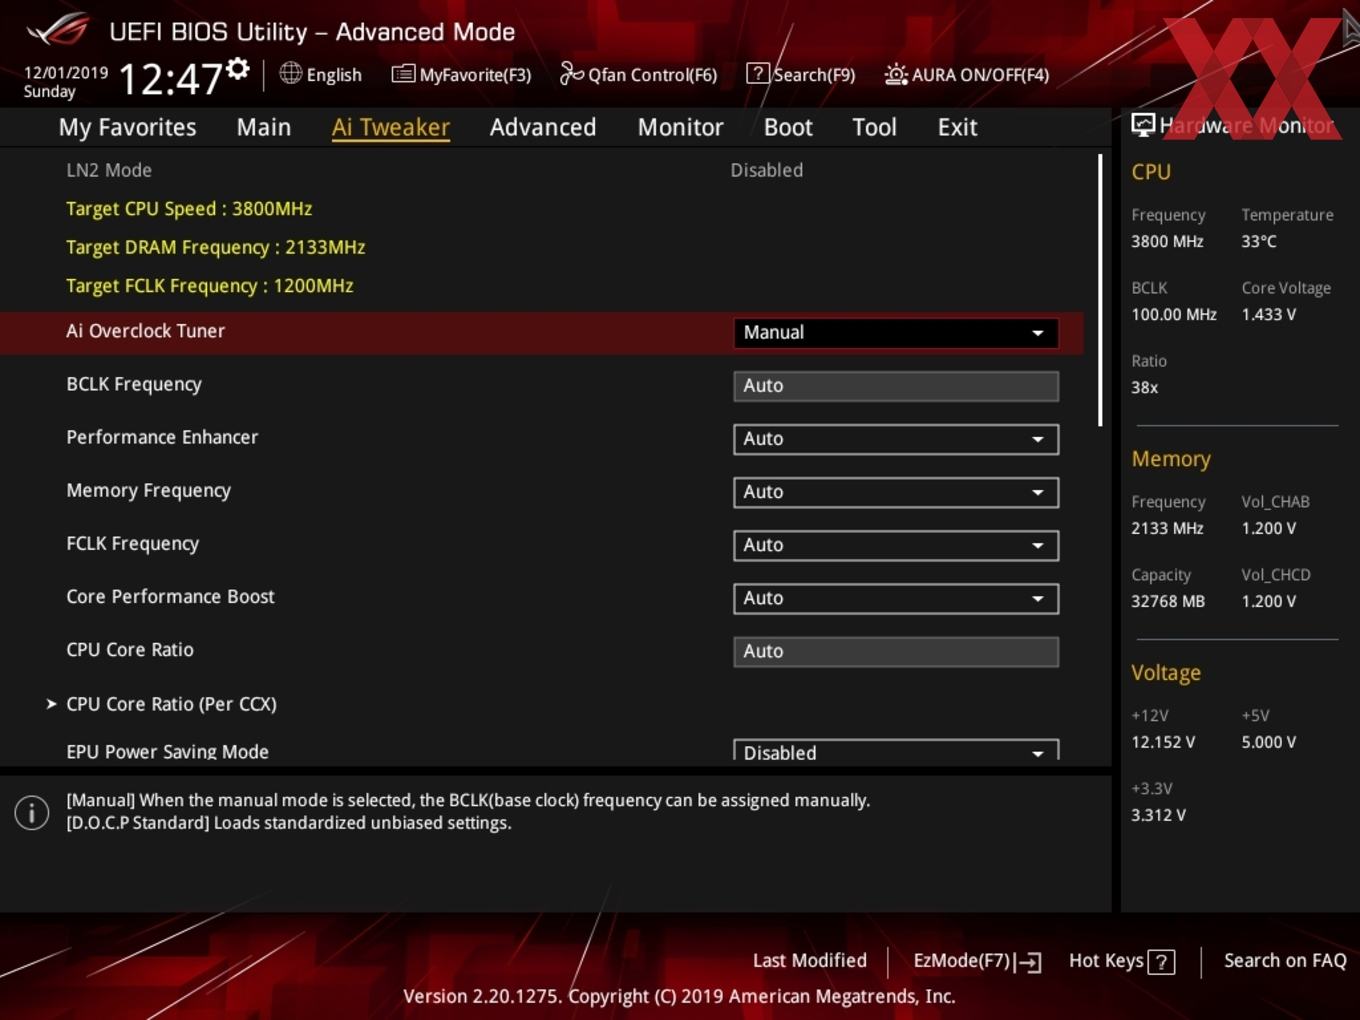The height and width of the screenshot is (1020, 1360).
Task: Click +12V 12.152 V reading
Action: tap(1163, 742)
